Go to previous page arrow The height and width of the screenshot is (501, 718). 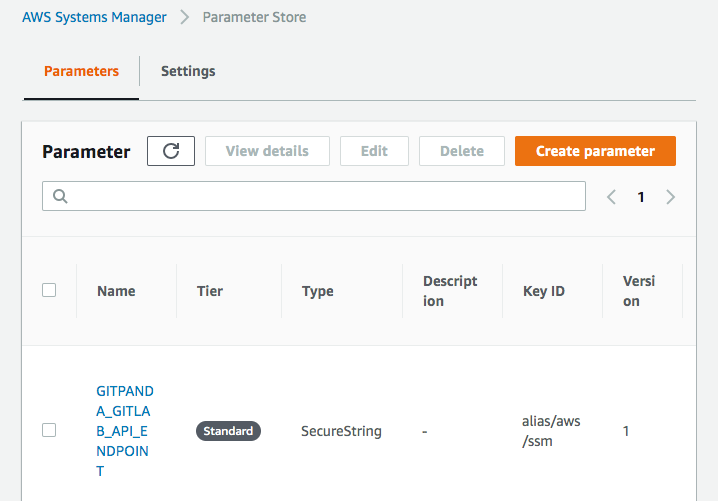point(611,197)
